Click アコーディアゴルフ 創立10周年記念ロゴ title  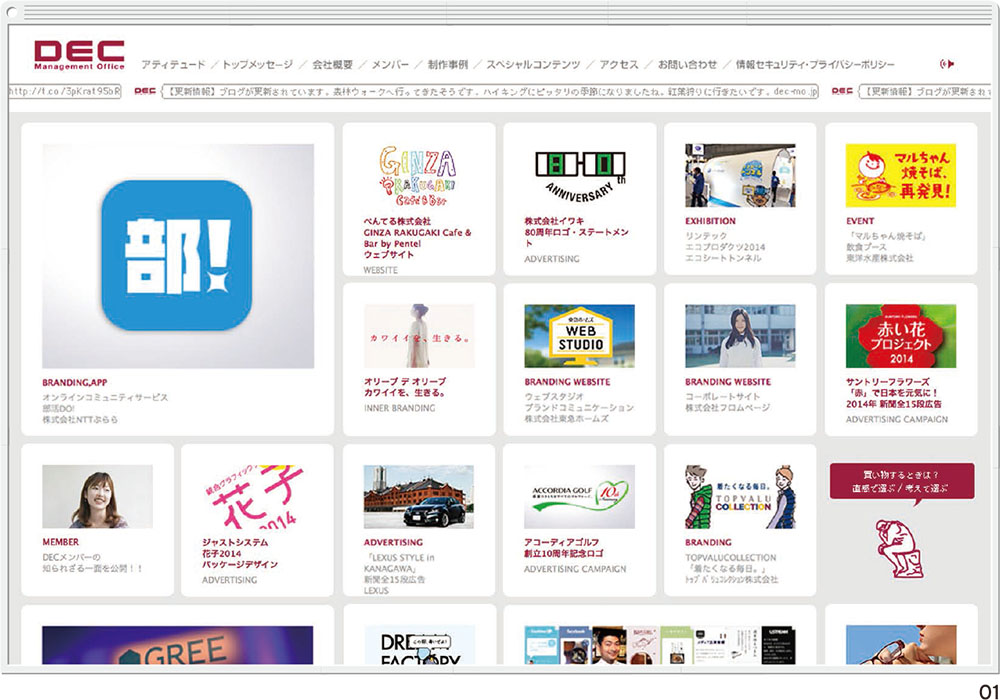(x=564, y=548)
